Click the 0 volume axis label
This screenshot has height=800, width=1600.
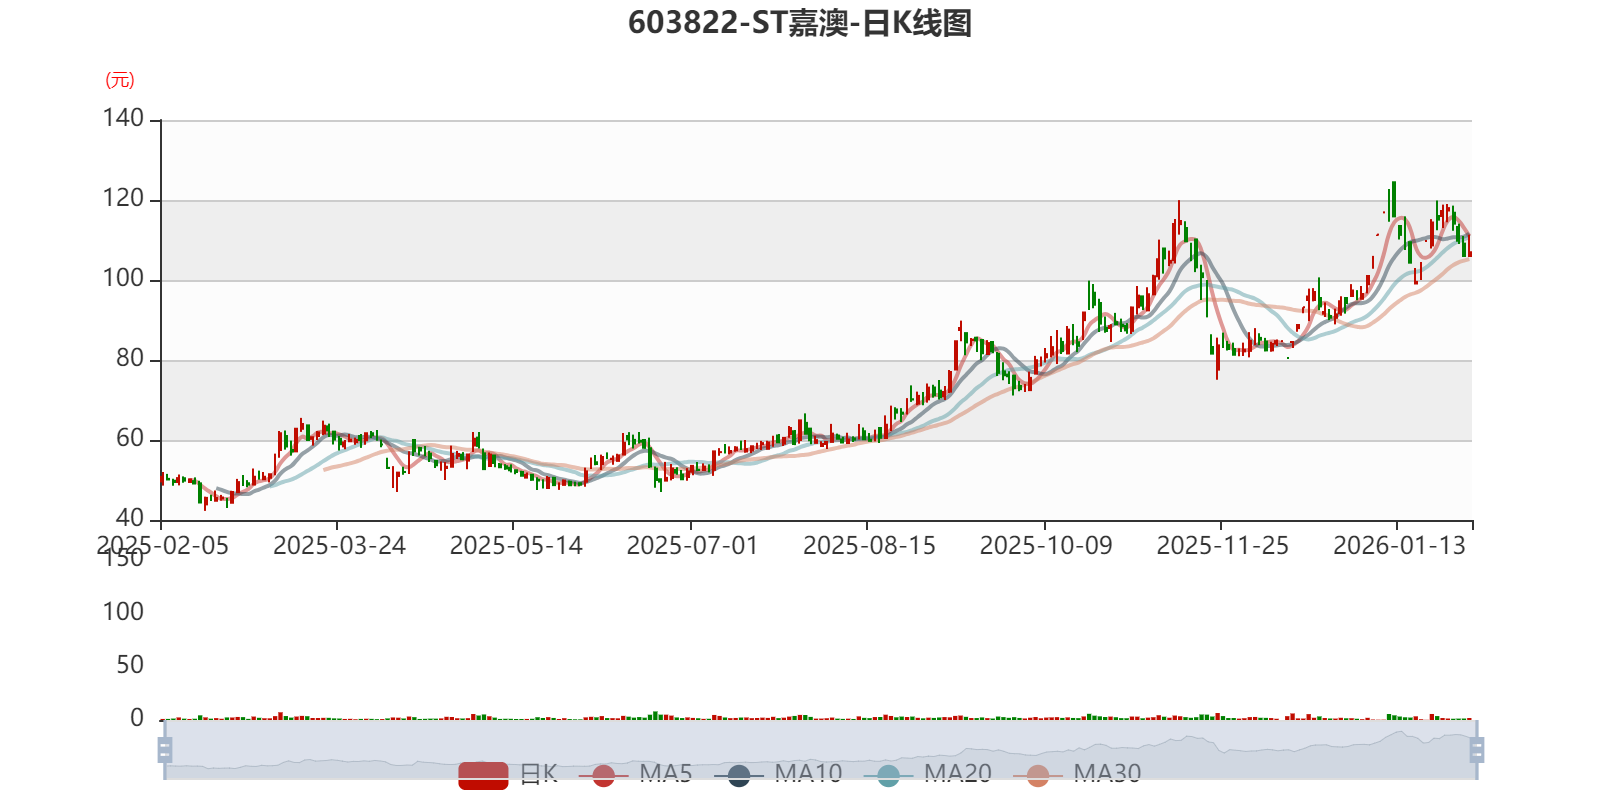coord(137,718)
